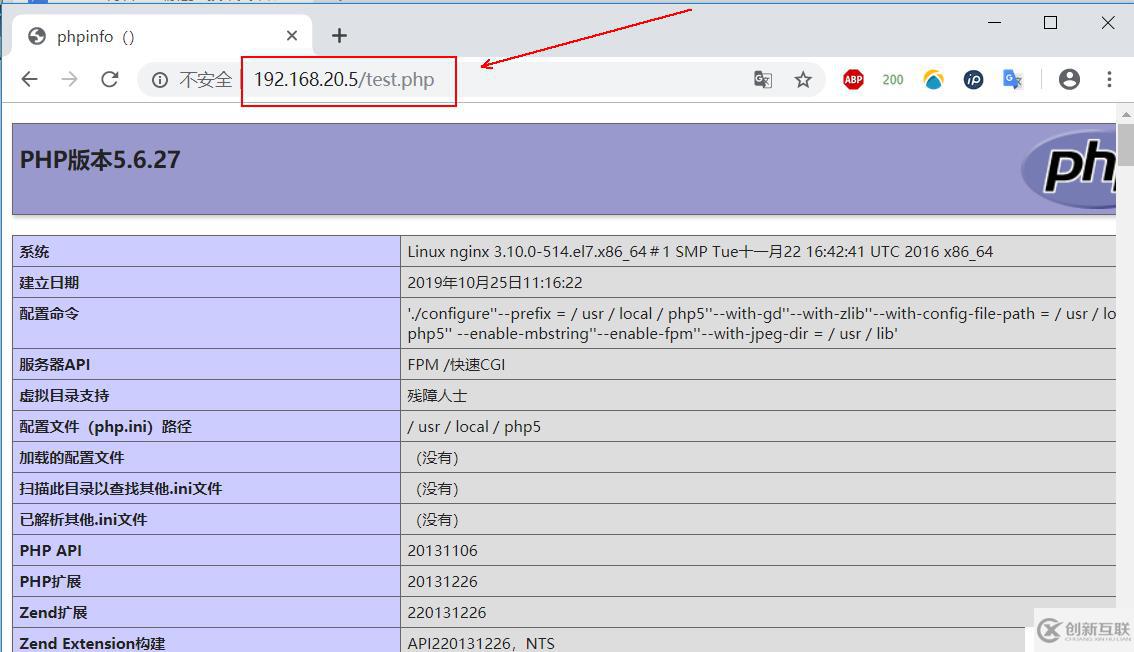The height and width of the screenshot is (652, 1134).
Task: Click the forward navigation arrow
Action: [x=70, y=79]
